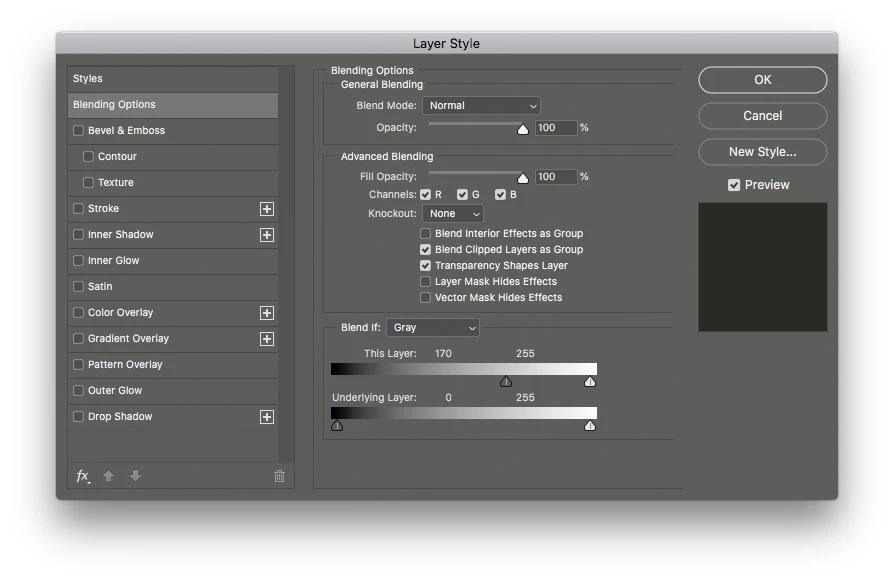Click This Layer black-point slider handle
The height and width of the screenshot is (580, 894).
506,382
